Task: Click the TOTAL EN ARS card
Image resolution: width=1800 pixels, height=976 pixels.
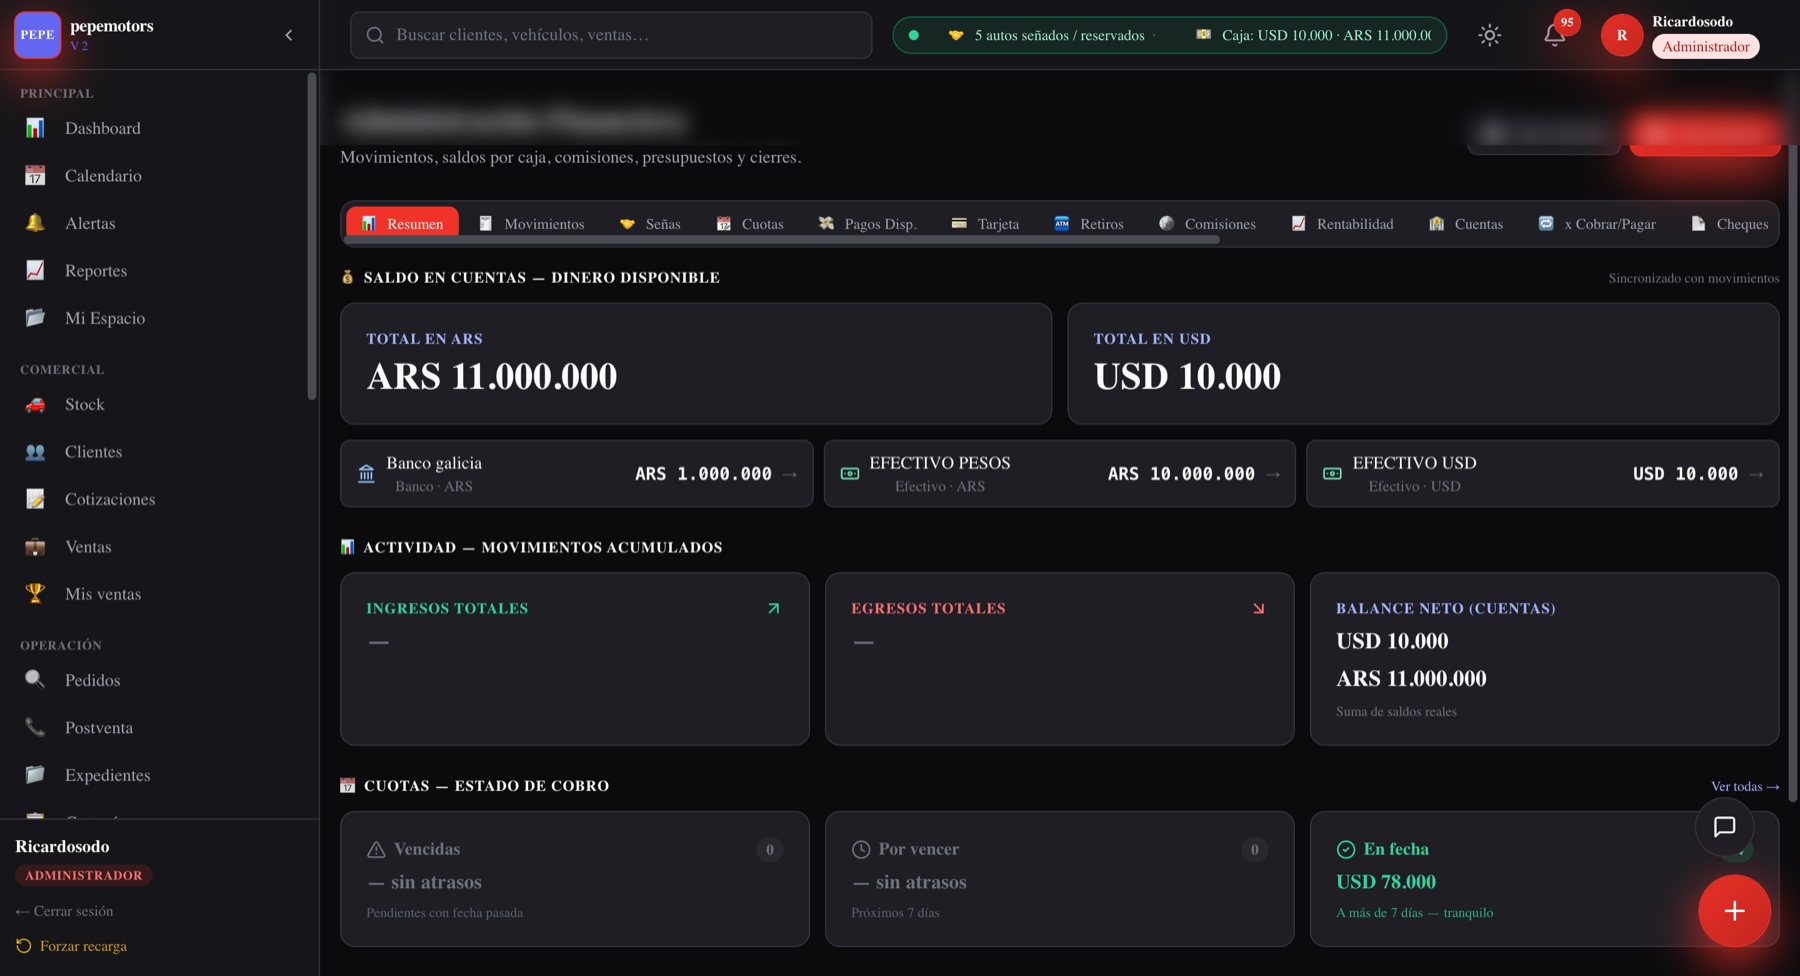Action: click(x=696, y=364)
